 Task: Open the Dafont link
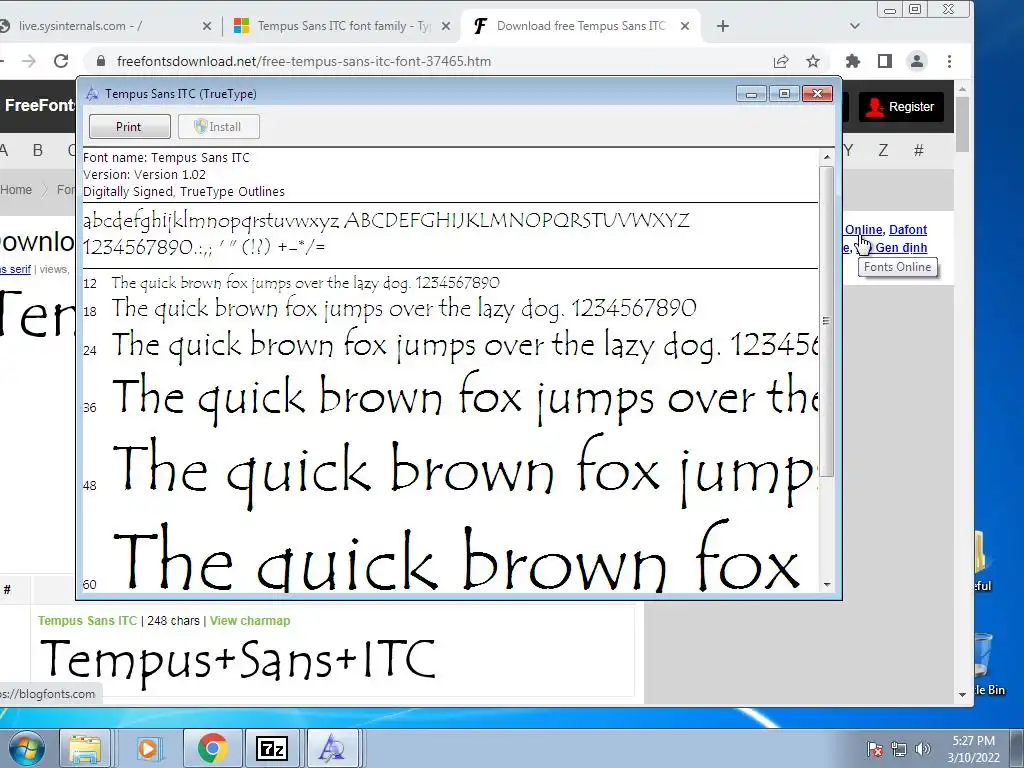click(908, 230)
